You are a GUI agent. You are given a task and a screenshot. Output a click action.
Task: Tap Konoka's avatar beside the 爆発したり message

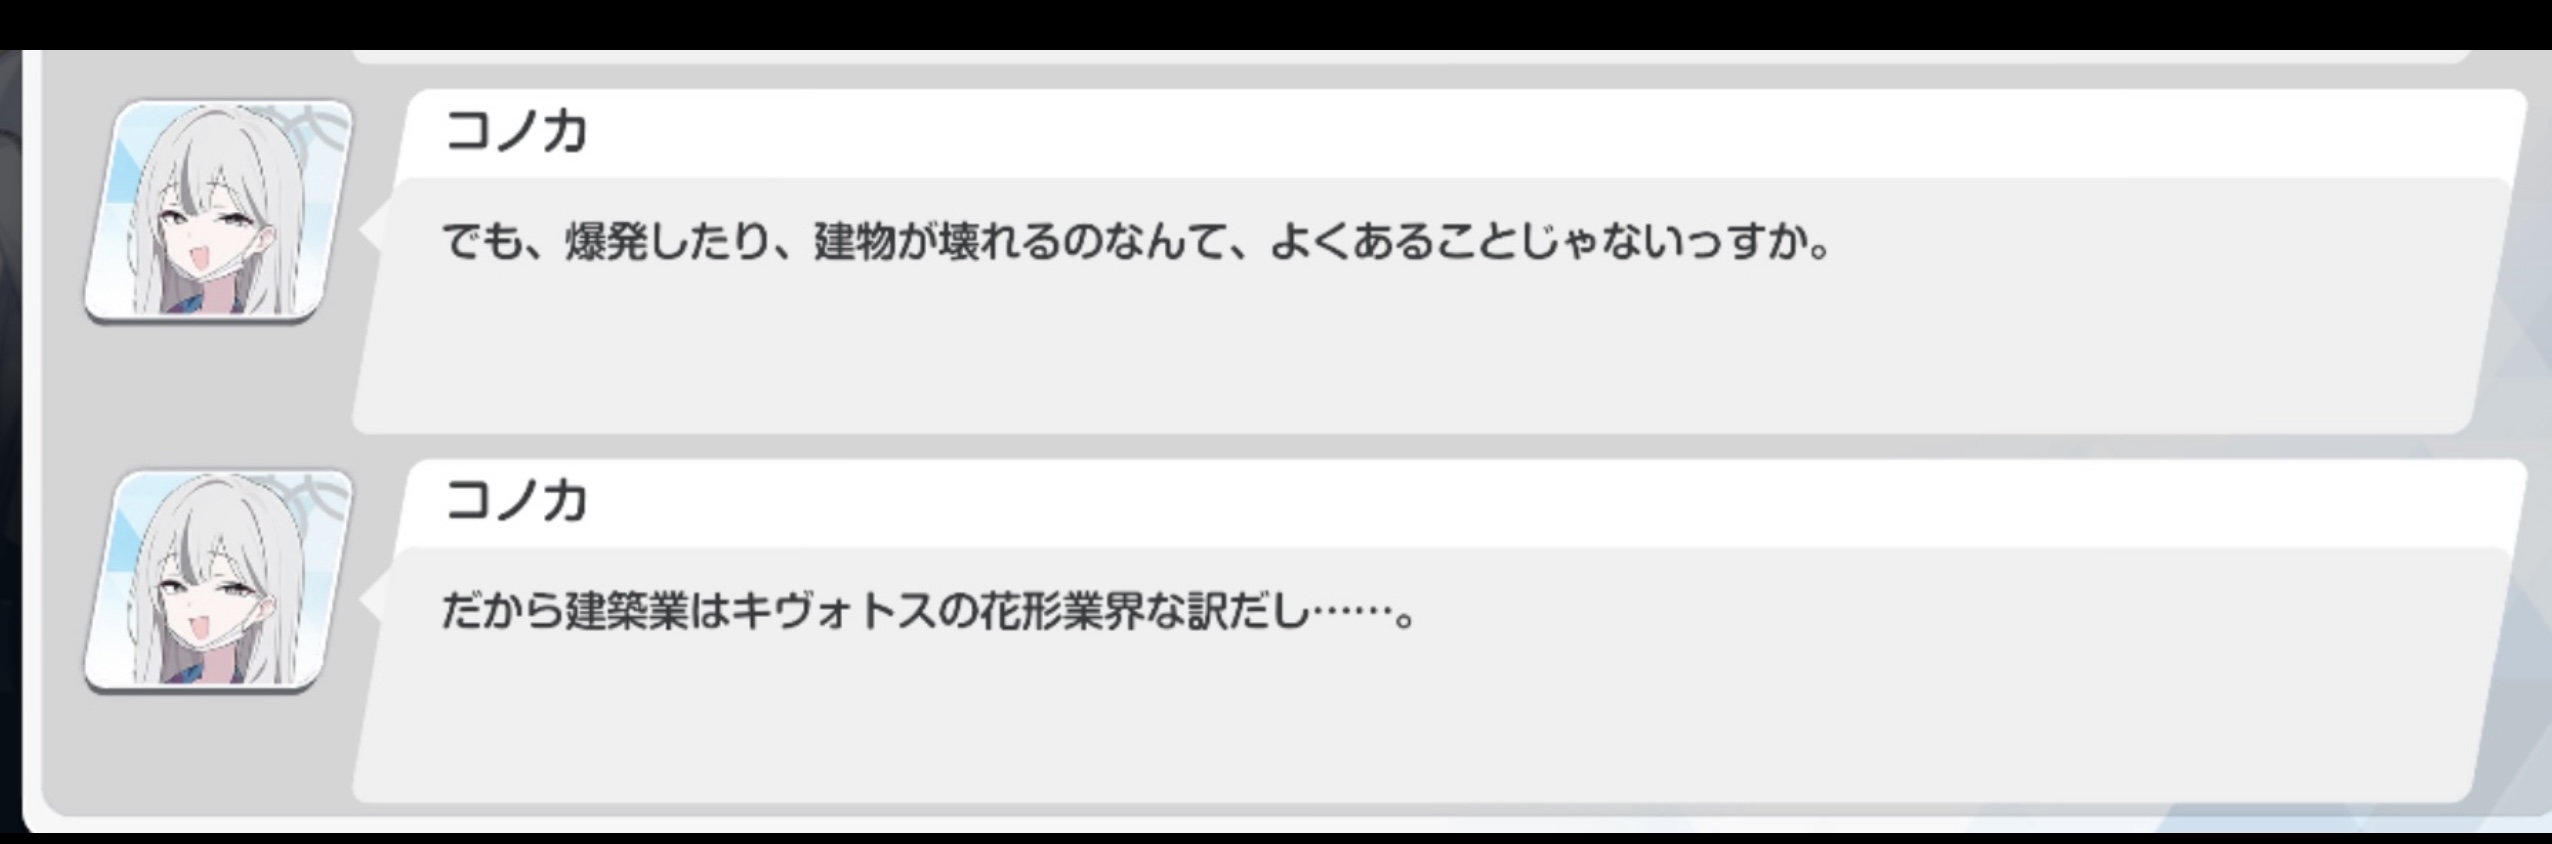pos(219,211)
